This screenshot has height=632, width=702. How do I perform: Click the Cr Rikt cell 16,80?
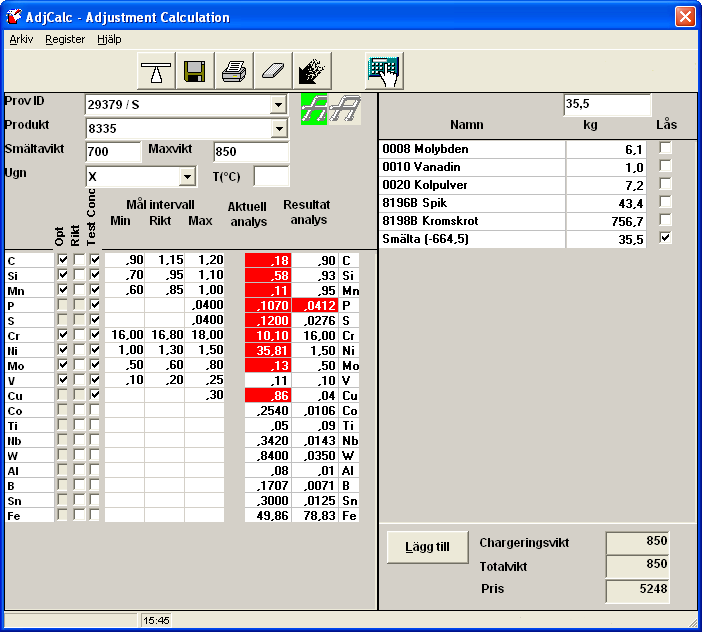164,335
